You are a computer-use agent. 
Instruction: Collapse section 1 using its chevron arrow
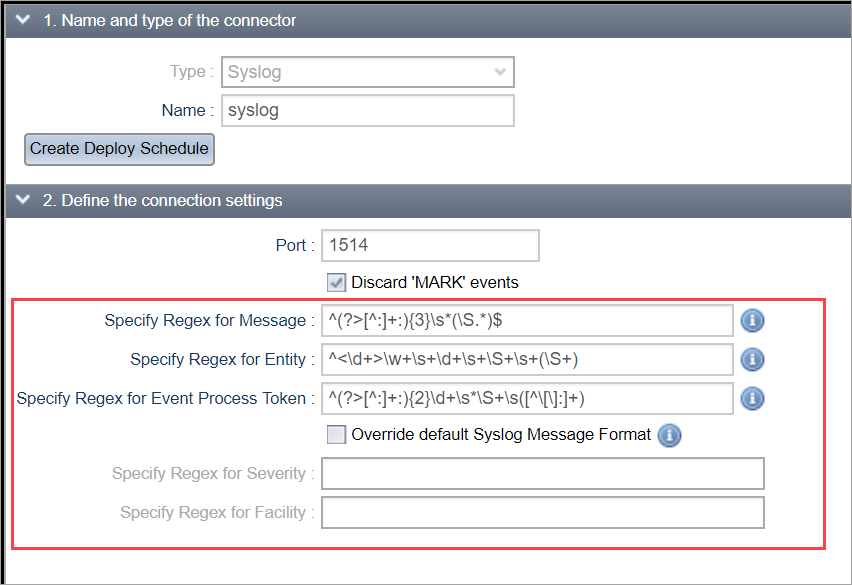[23, 20]
